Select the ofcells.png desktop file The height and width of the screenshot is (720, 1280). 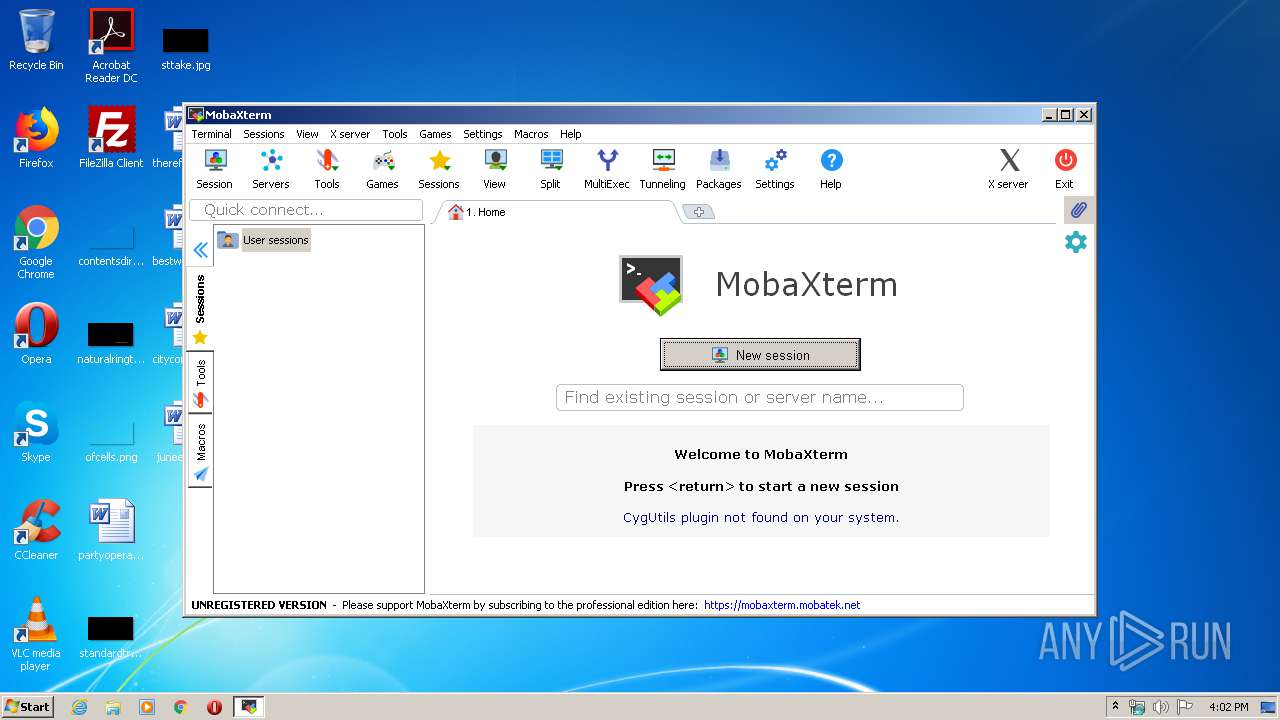(111, 440)
